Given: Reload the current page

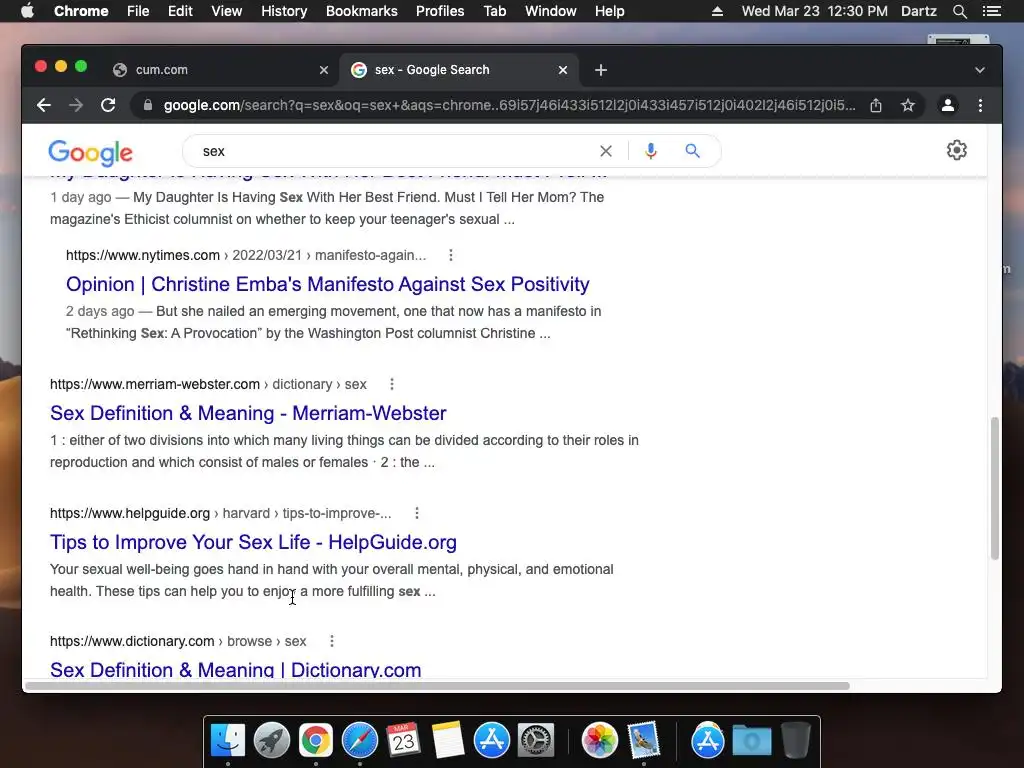Looking at the screenshot, I should pyautogui.click(x=108, y=105).
